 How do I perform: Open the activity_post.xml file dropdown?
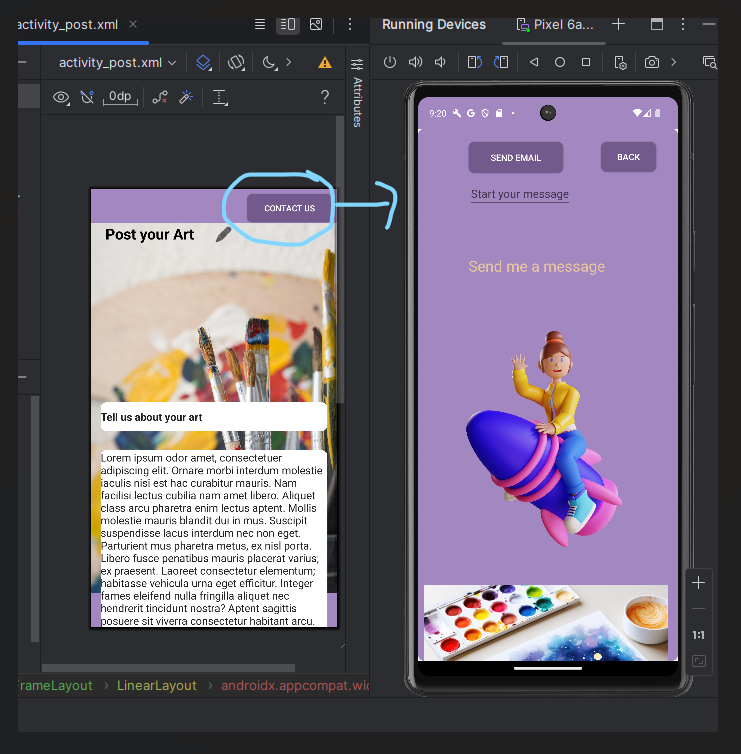[117, 63]
